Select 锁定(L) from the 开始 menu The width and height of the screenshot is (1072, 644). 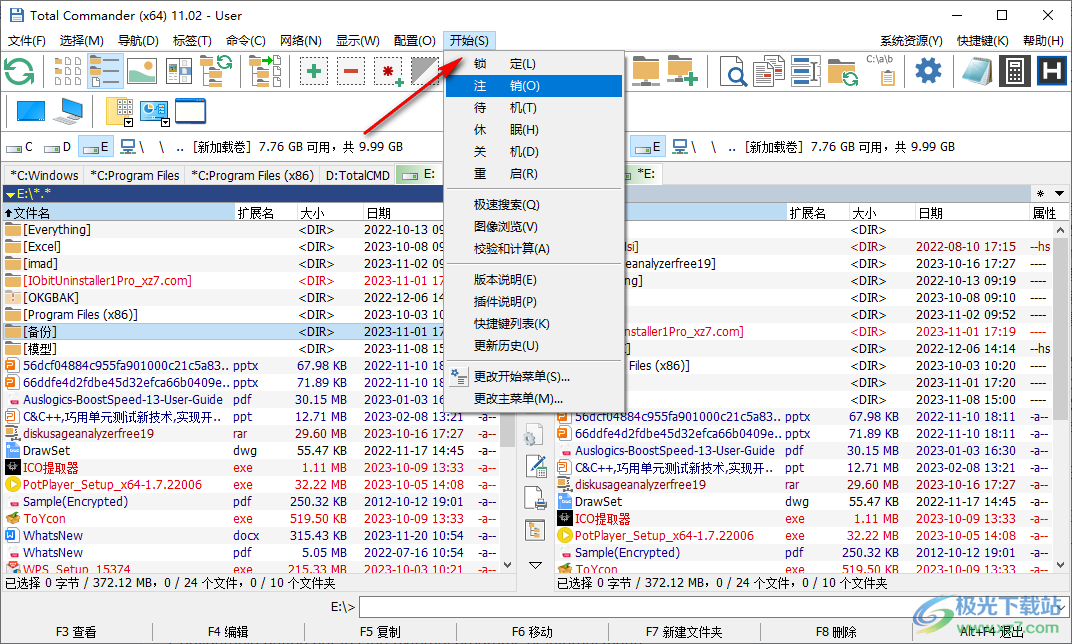534,64
